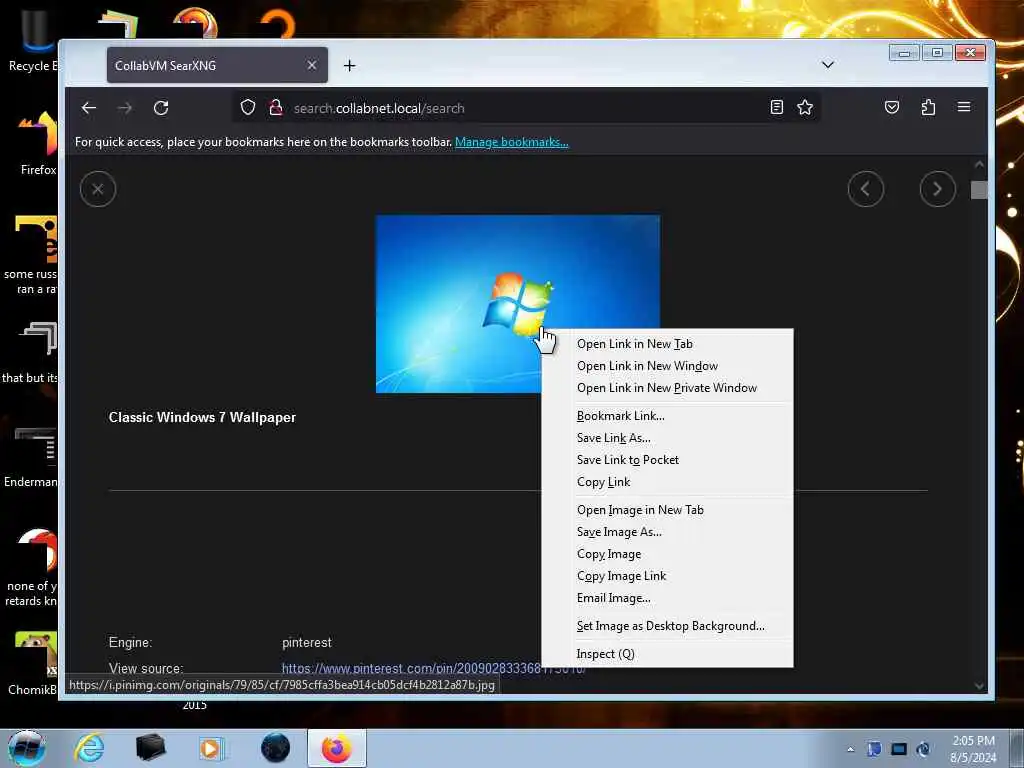Viewport: 1024px width, 768px height.
Task: Choose Copy Link in the context menu
Action: [667, 482]
